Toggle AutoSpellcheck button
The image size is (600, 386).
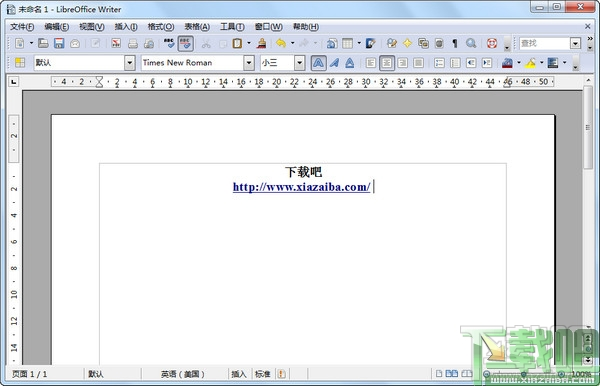click(186, 43)
